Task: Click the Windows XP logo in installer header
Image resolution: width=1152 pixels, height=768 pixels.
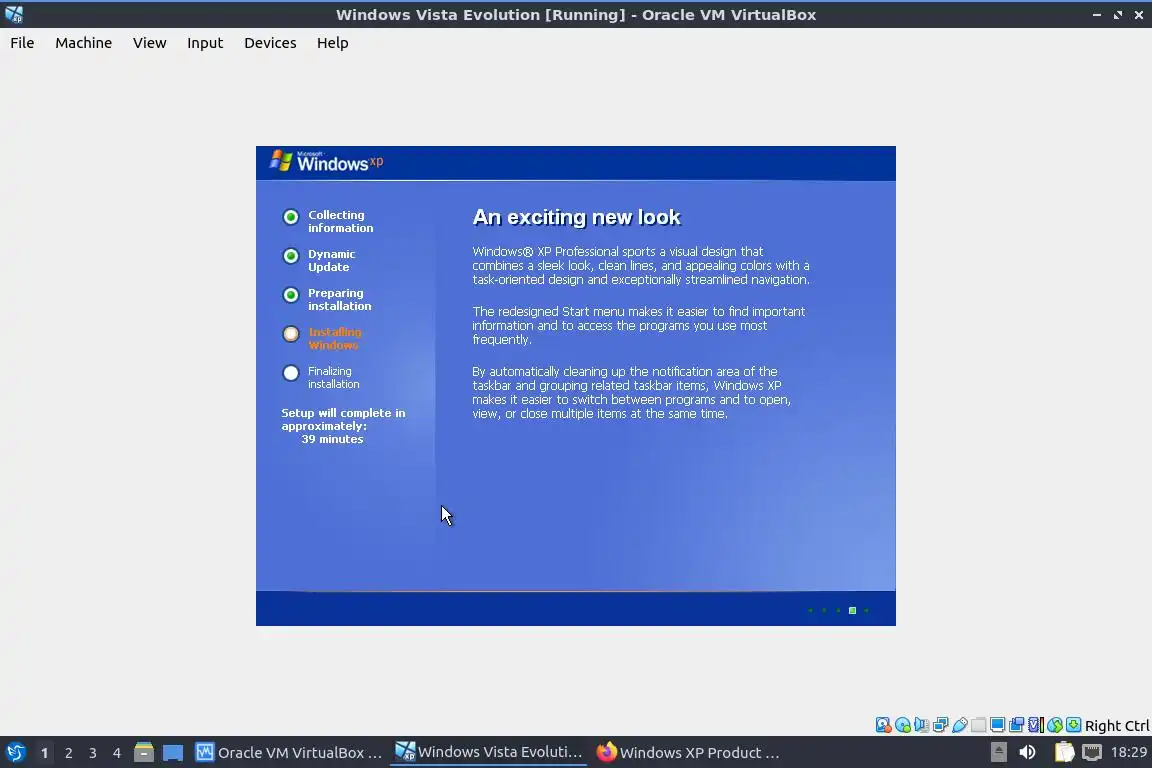Action: coord(326,162)
